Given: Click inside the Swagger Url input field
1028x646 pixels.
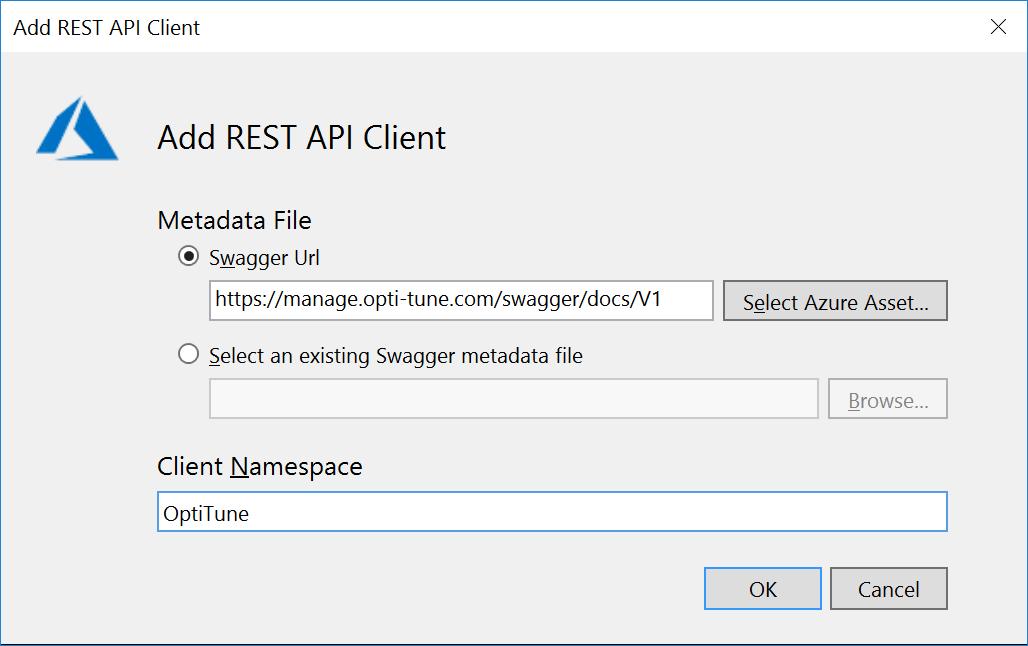Looking at the screenshot, I should point(460,300).
